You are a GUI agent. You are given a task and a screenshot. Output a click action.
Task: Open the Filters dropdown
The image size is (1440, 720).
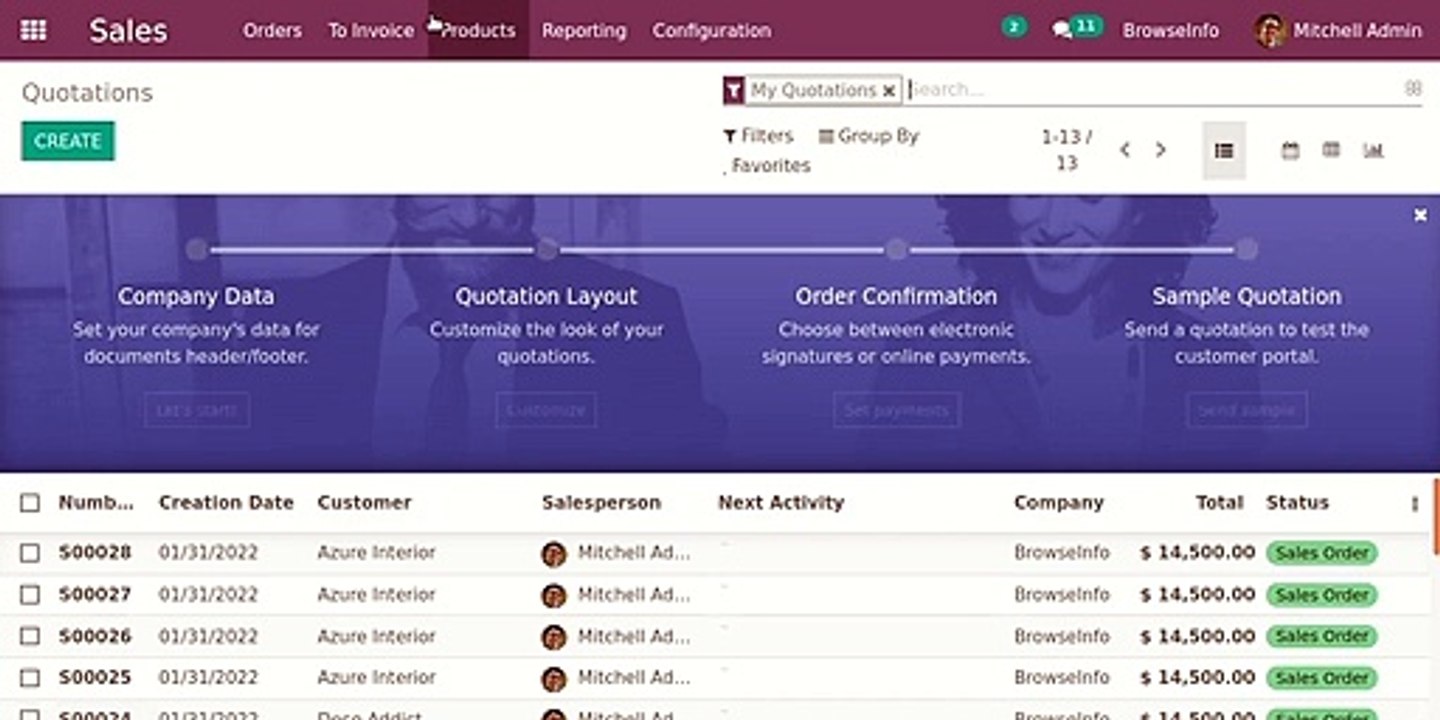tap(758, 136)
